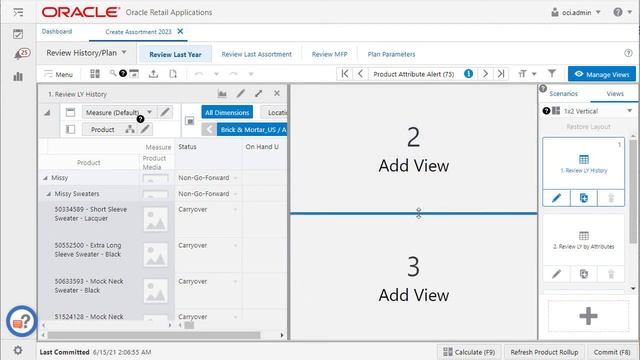This screenshot has height=360, width=640.
Task: Show Product Attribute Alert info icon
Action: coord(469,73)
